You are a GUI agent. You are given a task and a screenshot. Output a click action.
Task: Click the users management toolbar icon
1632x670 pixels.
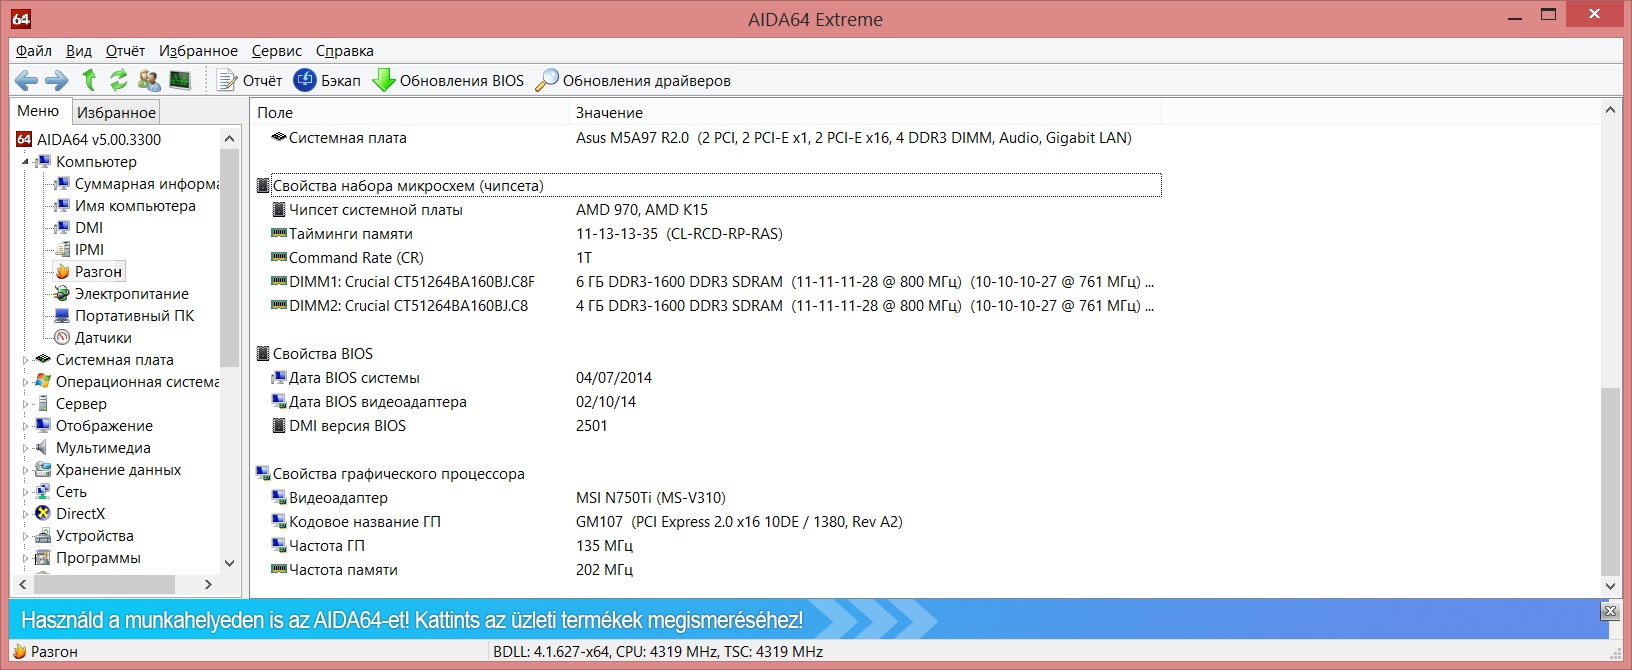(149, 80)
